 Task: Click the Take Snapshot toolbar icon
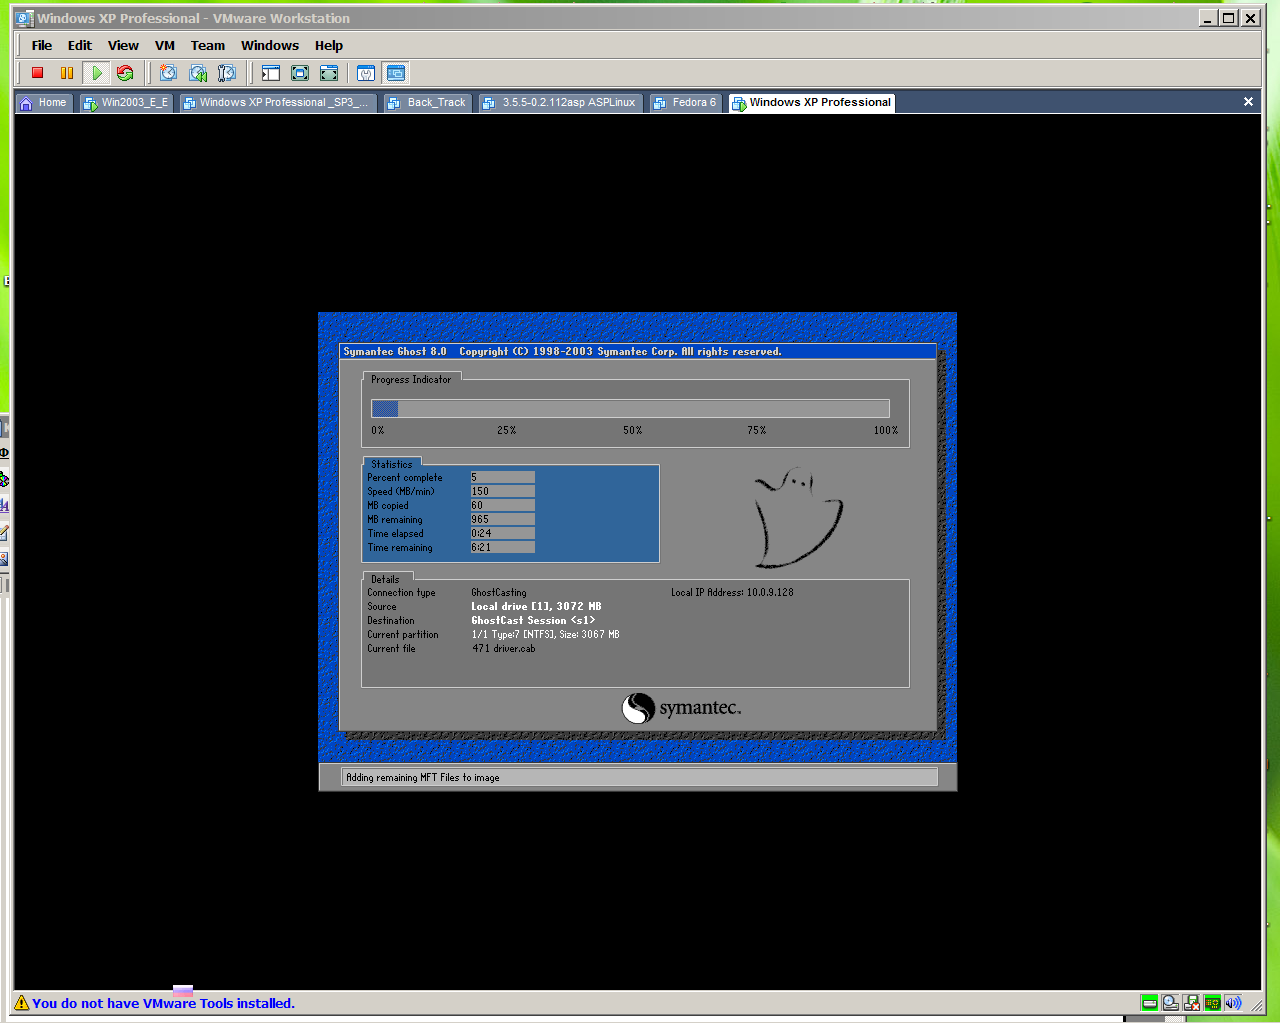[169, 73]
